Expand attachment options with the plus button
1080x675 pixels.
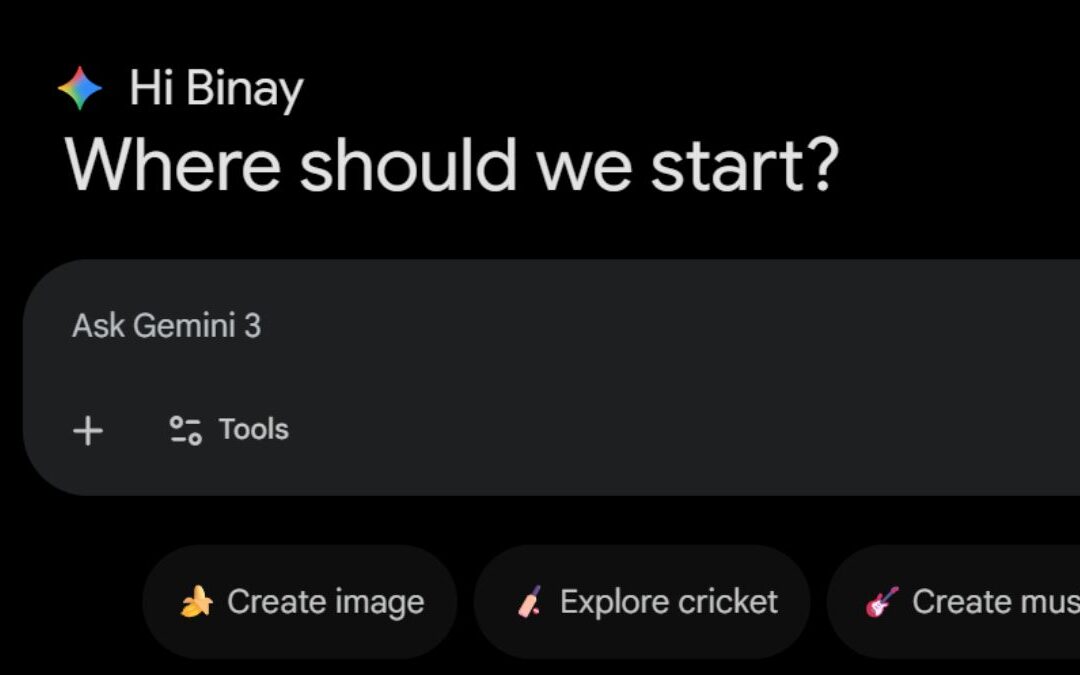coord(89,430)
